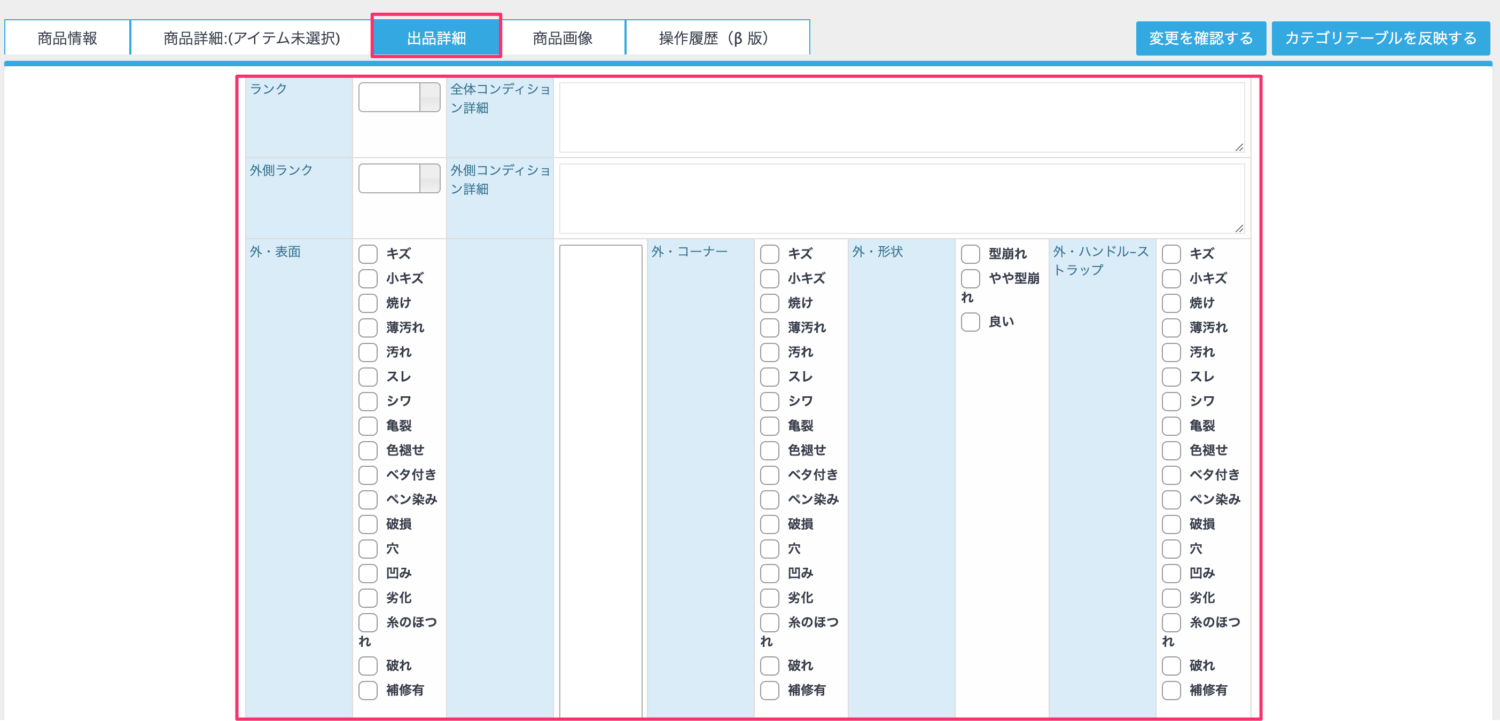This screenshot has height=721, width=1500.
Task: Click the 変更を確認する button
Action: [1201, 38]
